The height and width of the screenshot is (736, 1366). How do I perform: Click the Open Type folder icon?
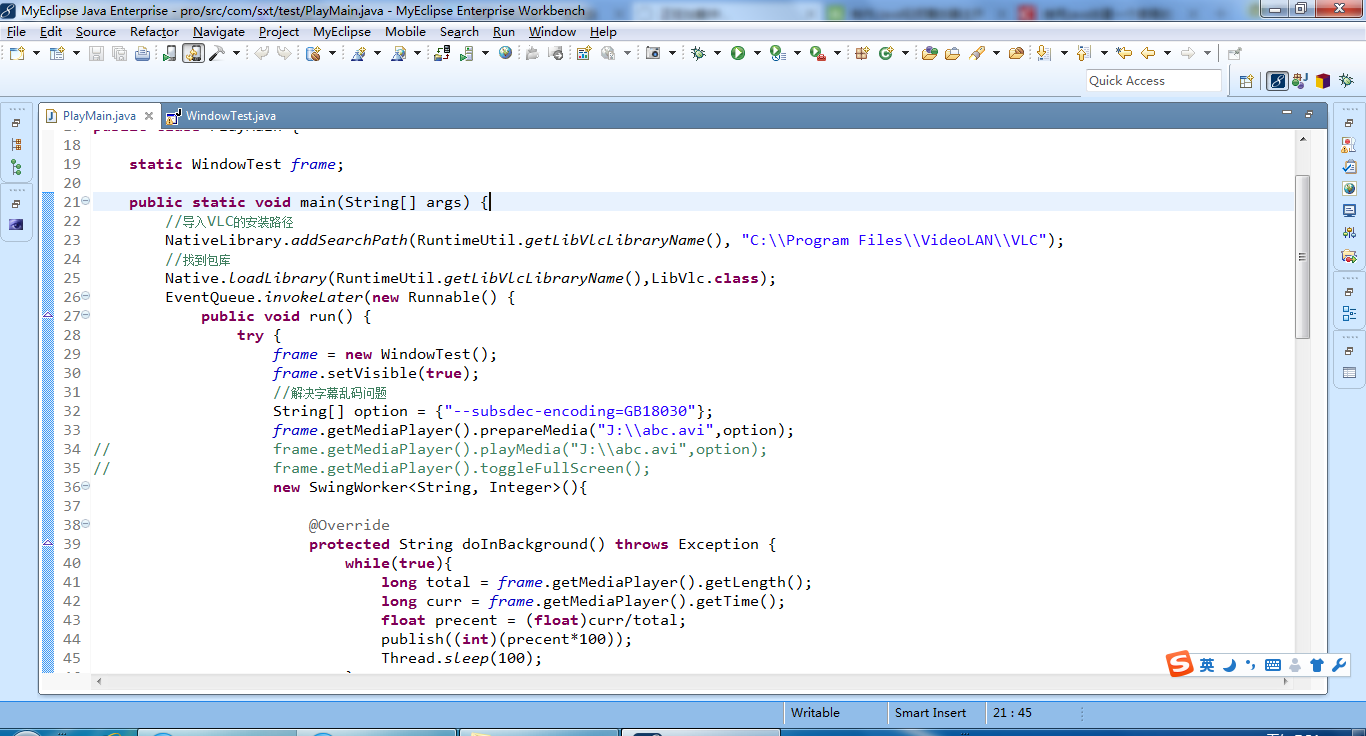(929, 53)
